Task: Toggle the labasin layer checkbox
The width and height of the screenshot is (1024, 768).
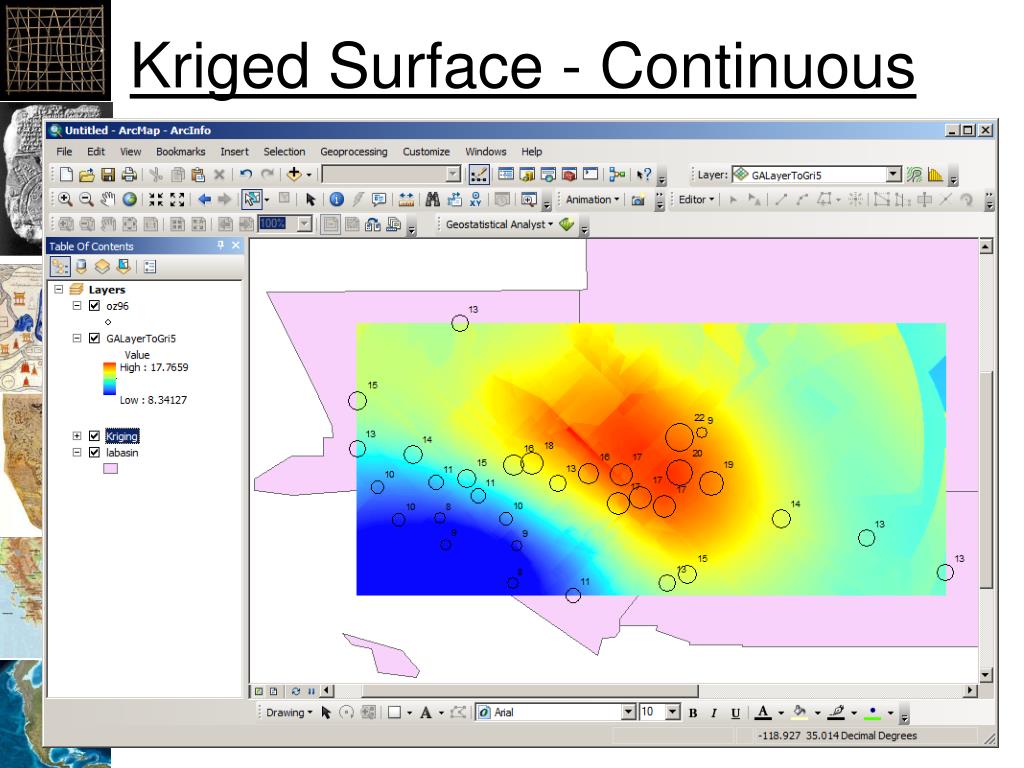Action: (94, 452)
